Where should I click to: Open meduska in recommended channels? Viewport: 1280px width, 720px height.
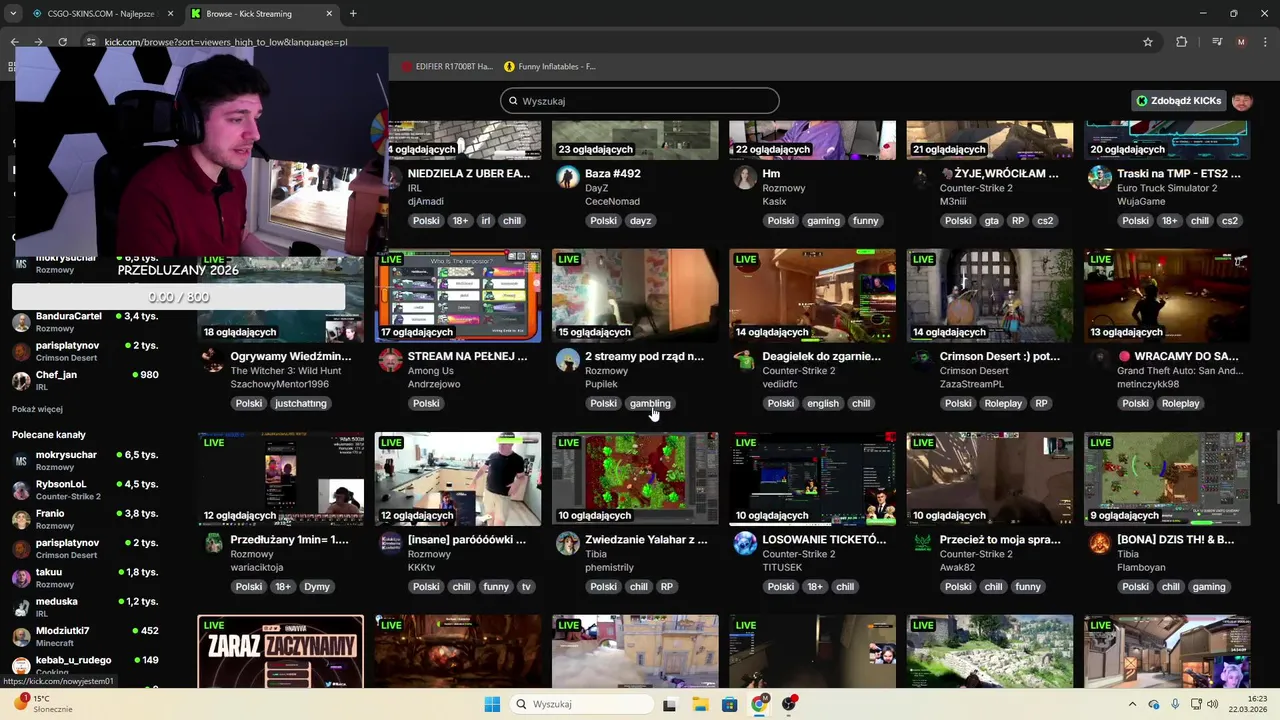[x=85, y=607]
